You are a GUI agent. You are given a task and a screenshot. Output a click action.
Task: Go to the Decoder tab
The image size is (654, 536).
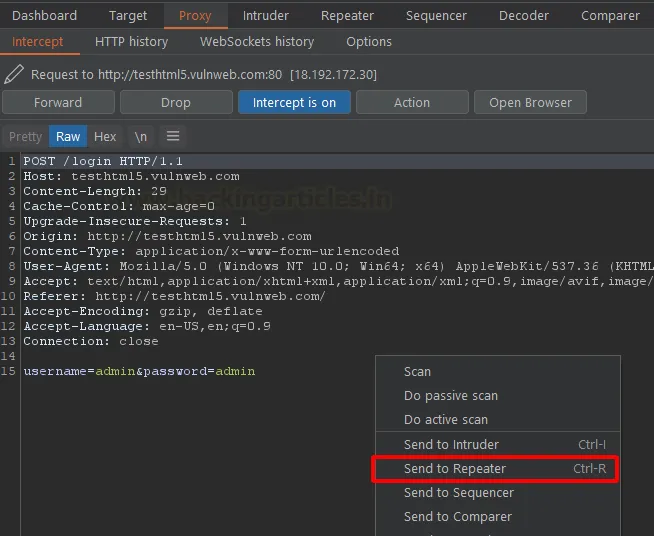coord(523,16)
